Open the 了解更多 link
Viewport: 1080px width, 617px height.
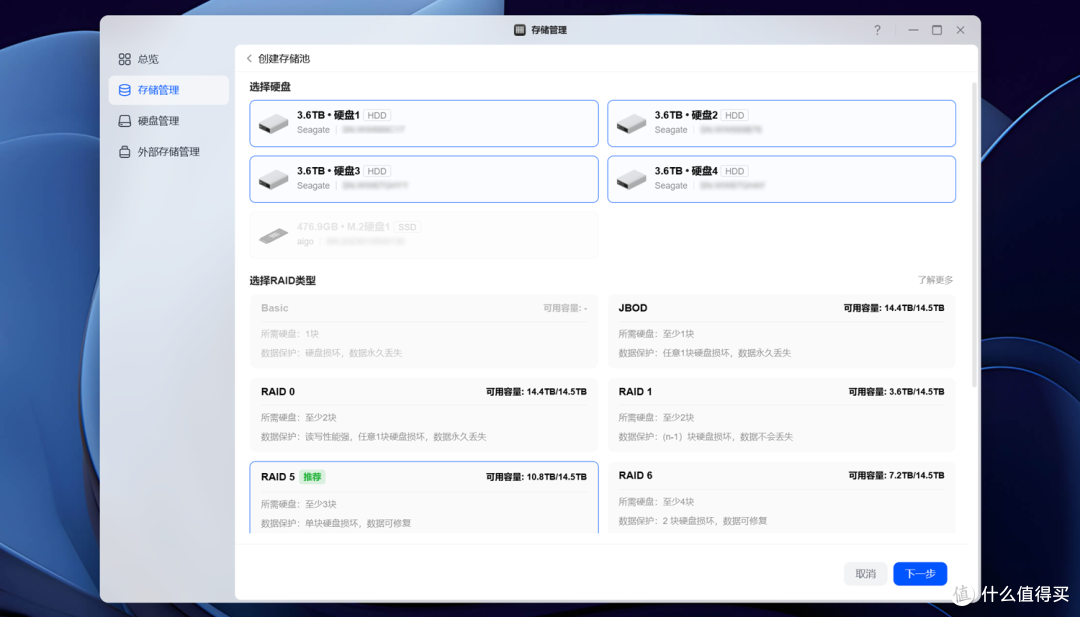pos(935,280)
